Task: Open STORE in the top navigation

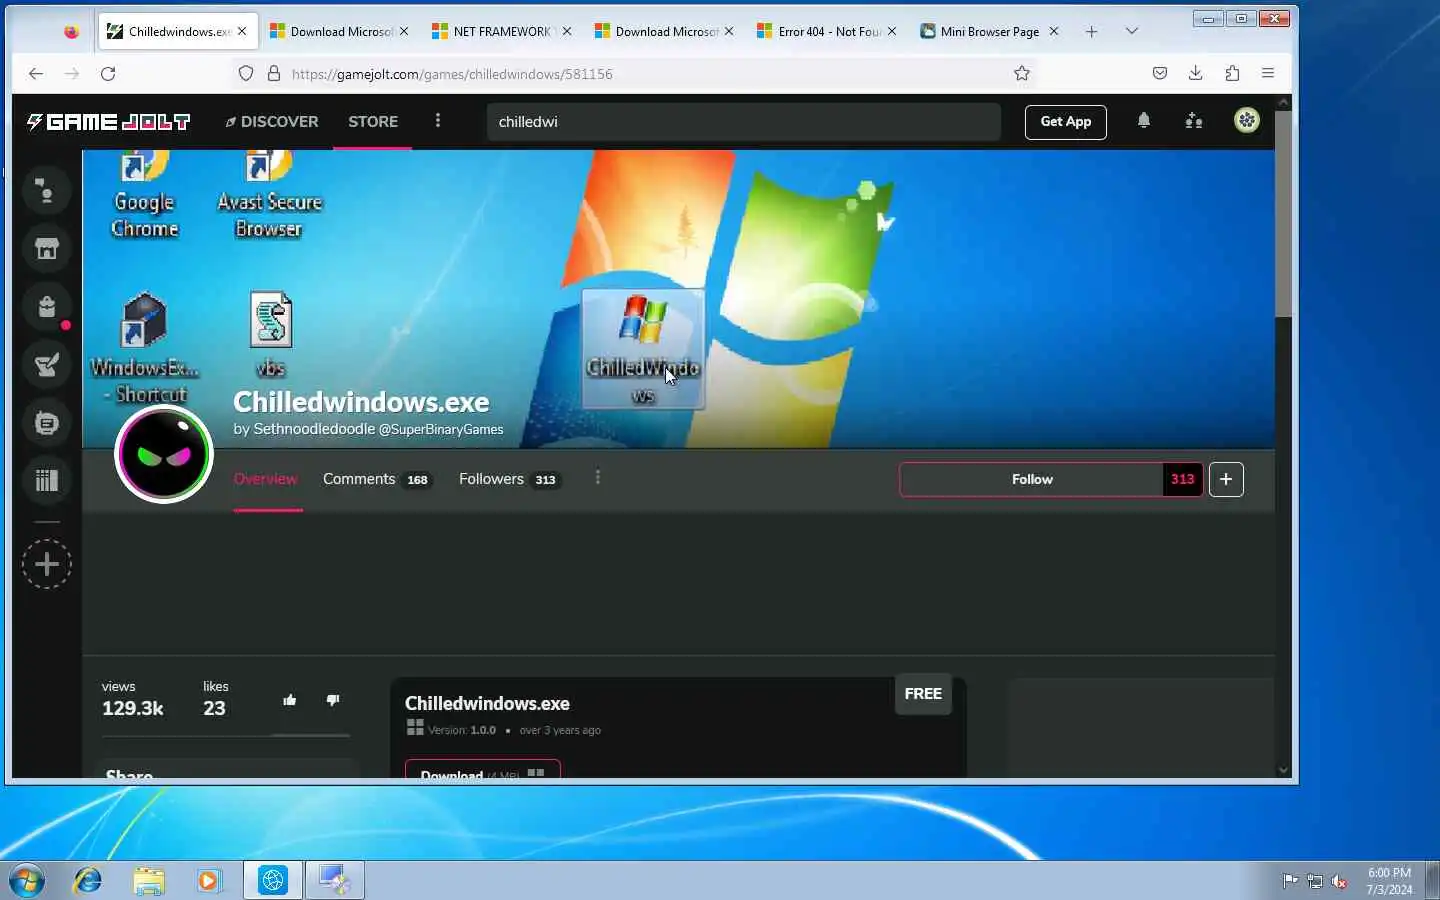Action: tap(373, 122)
